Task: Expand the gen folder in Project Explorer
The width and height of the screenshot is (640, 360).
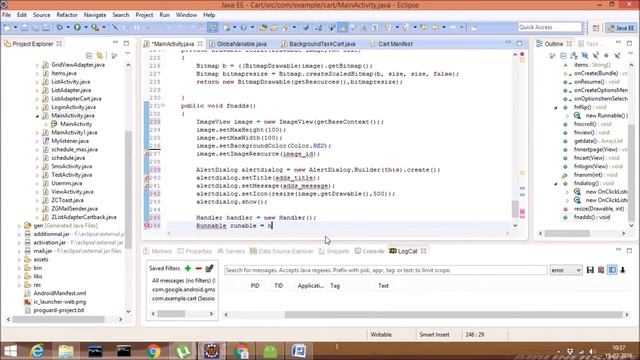Action: [x=19, y=225]
